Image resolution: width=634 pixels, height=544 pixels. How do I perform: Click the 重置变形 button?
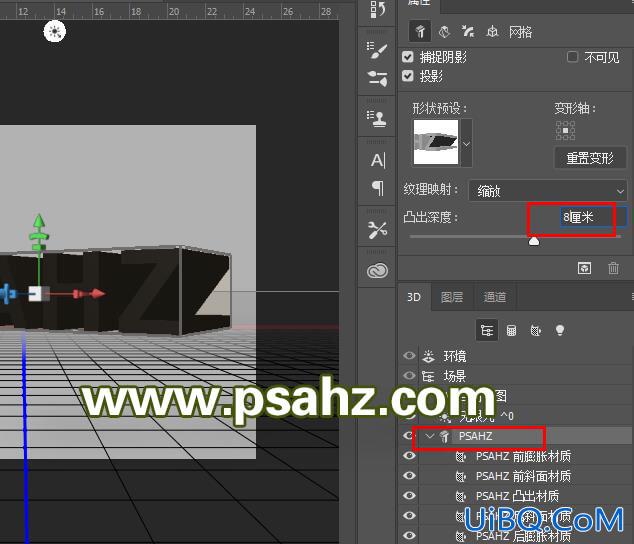coord(590,158)
